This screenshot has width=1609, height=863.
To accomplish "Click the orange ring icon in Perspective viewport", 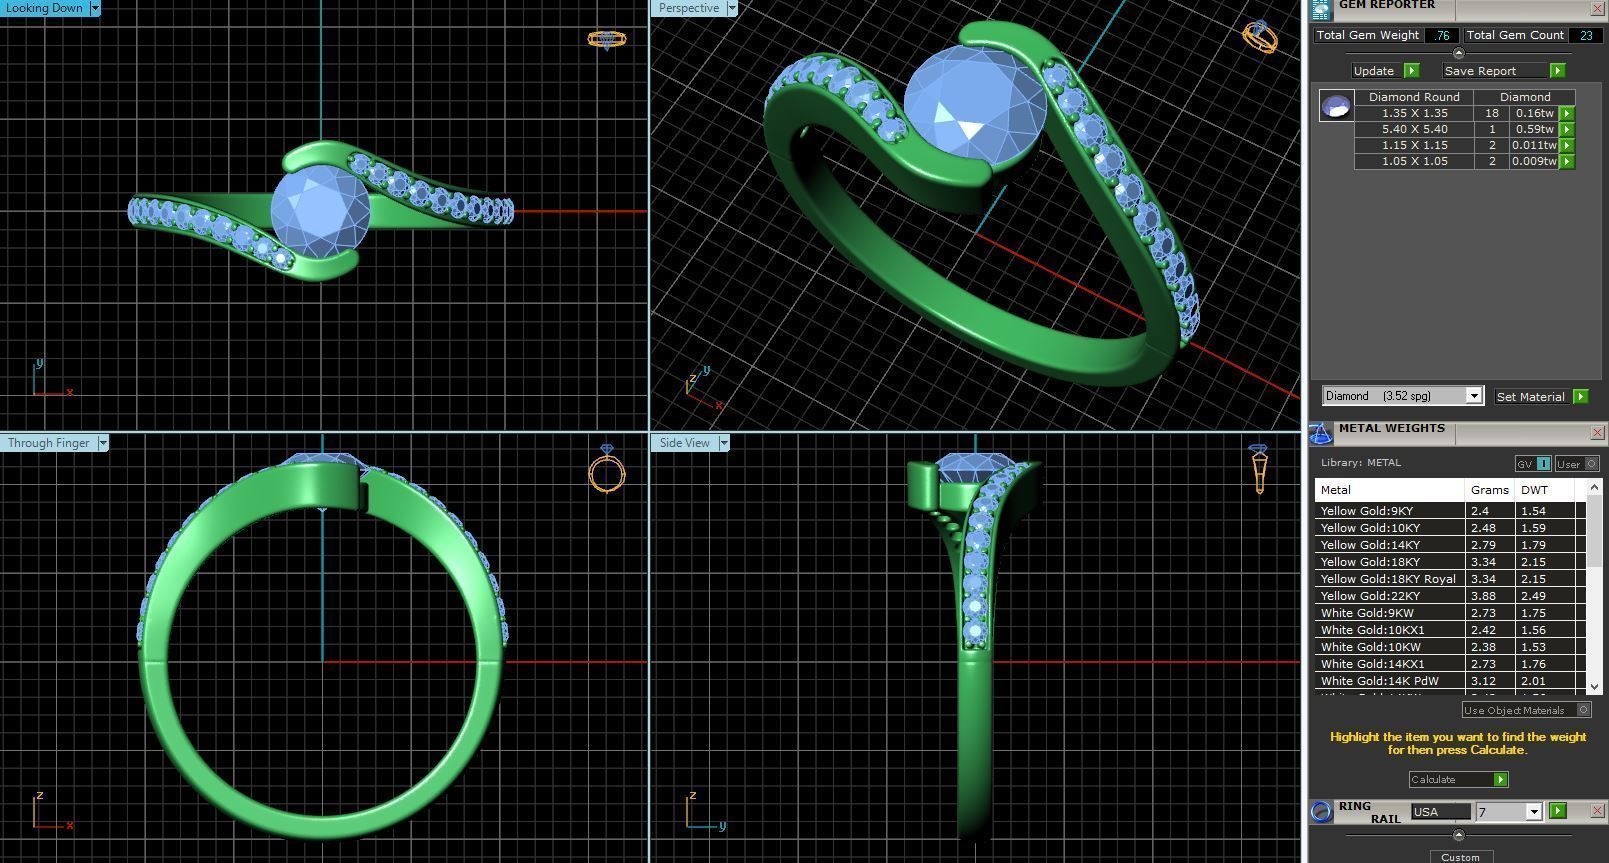I will coord(1260,37).
